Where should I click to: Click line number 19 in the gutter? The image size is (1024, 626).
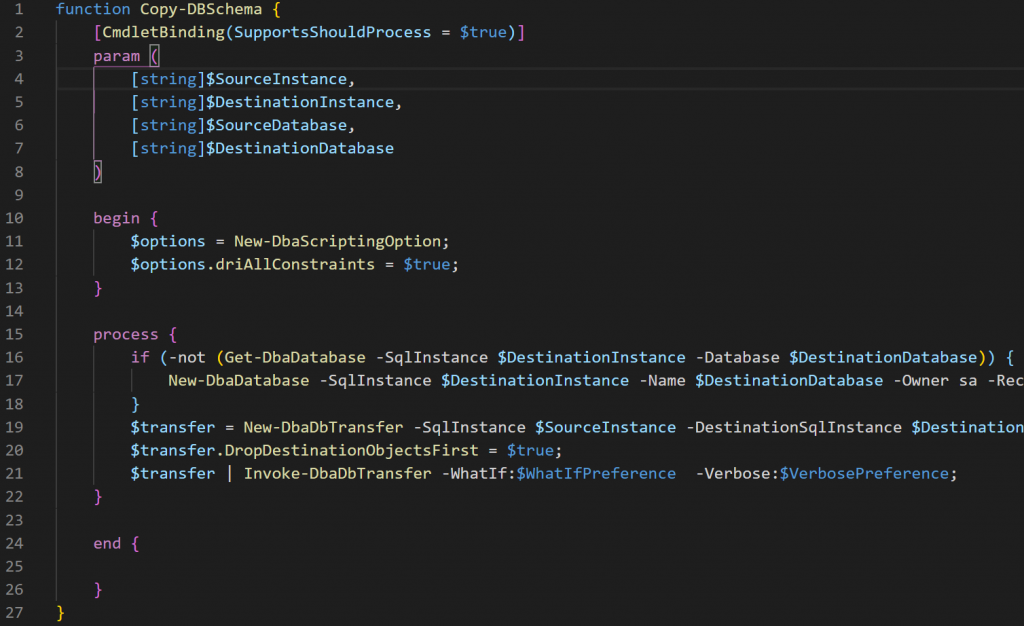click(14, 427)
